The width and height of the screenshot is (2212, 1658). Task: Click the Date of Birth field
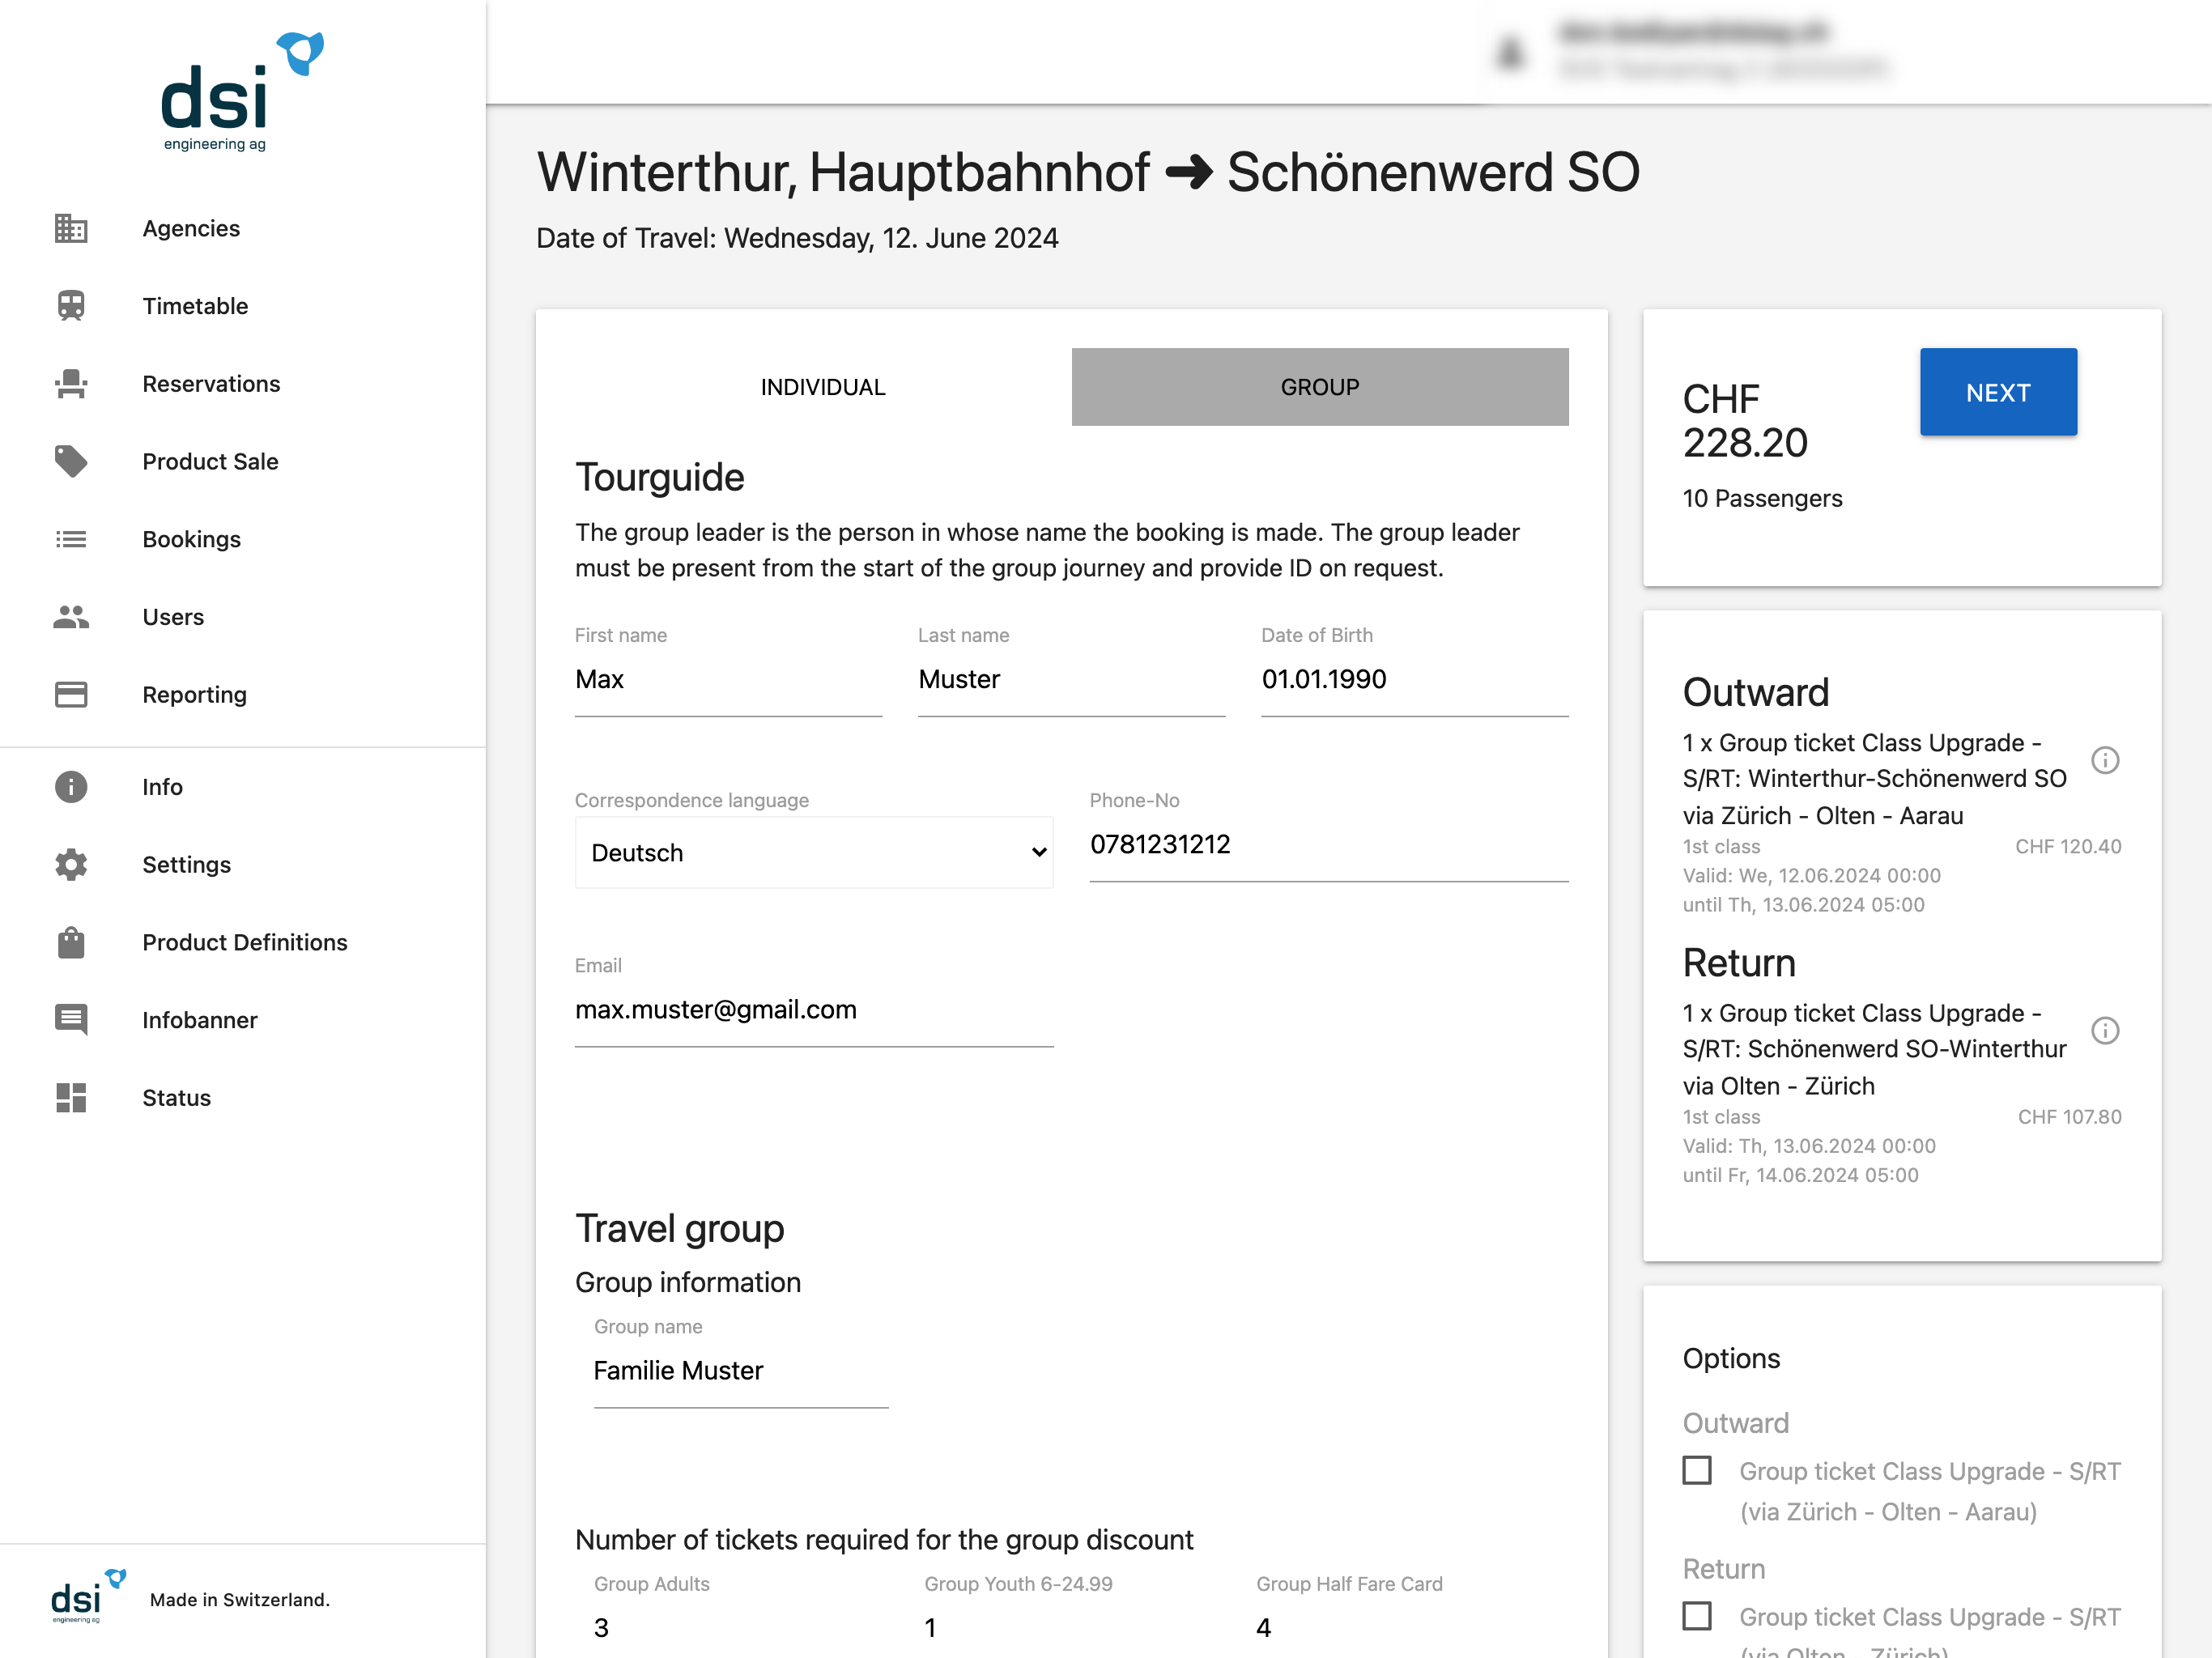[1414, 680]
